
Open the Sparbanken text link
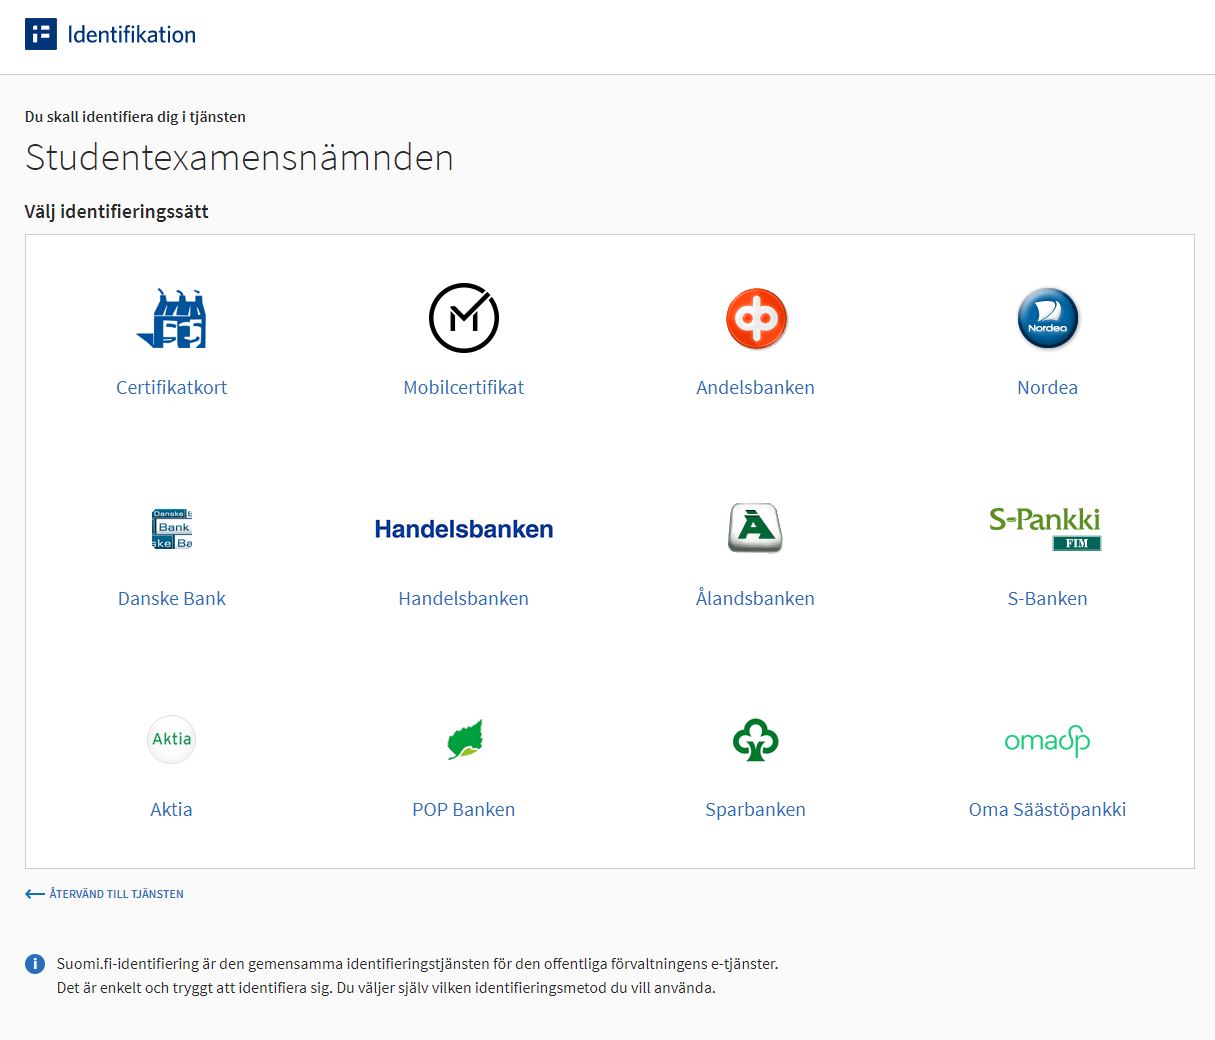(756, 810)
